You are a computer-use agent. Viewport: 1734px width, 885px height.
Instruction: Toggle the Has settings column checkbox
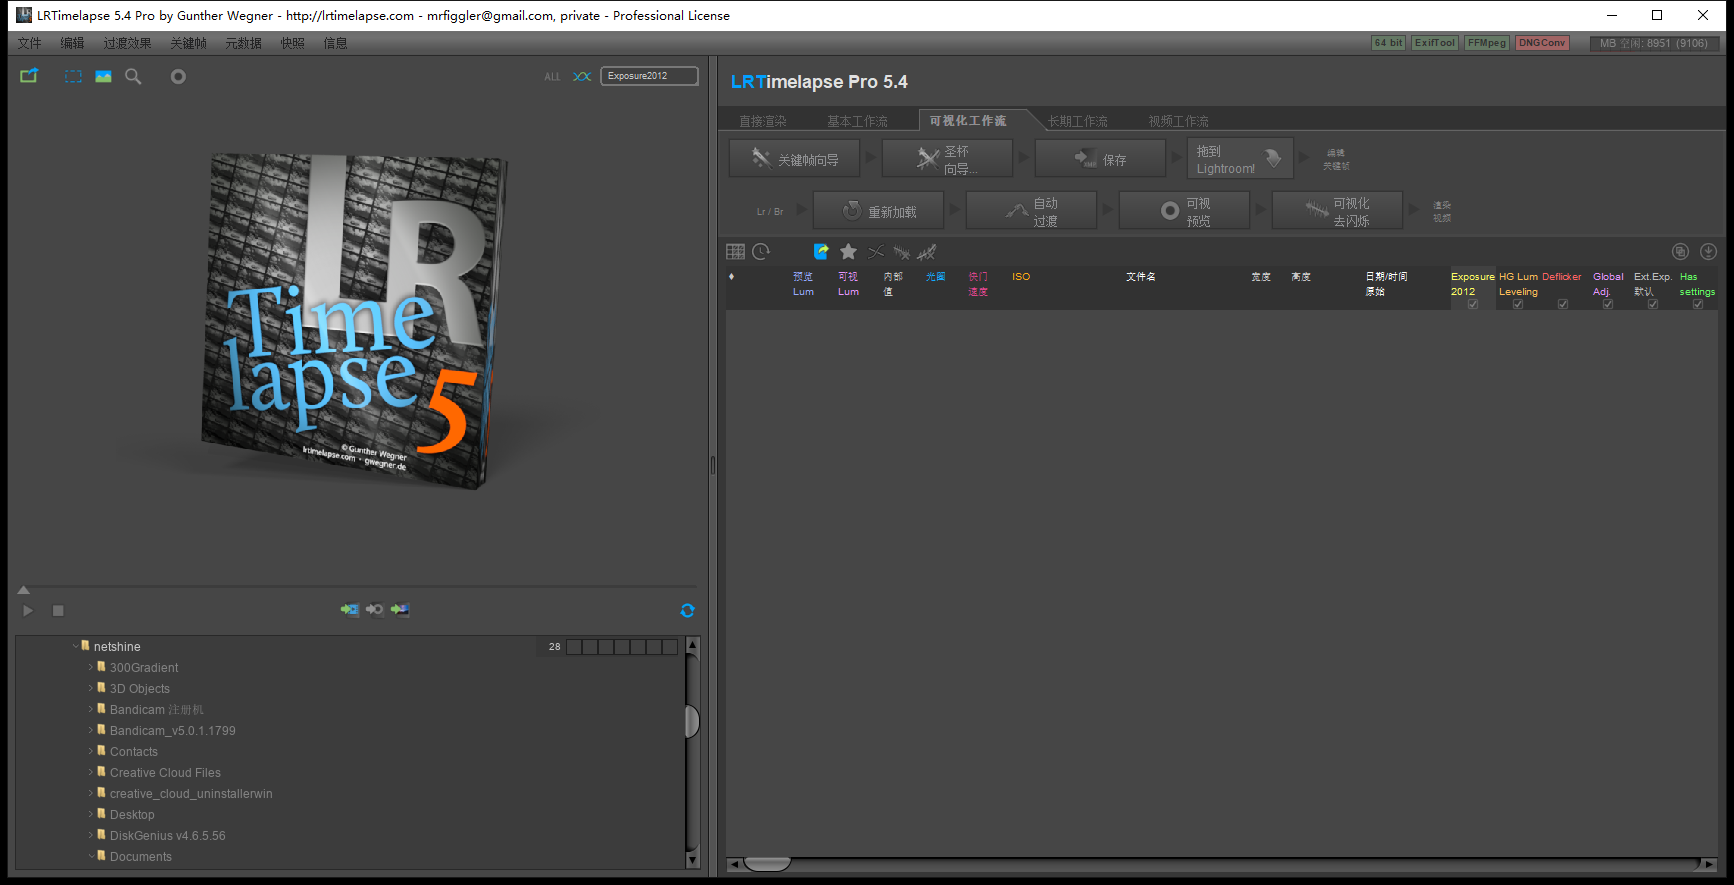coord(1698,304)
